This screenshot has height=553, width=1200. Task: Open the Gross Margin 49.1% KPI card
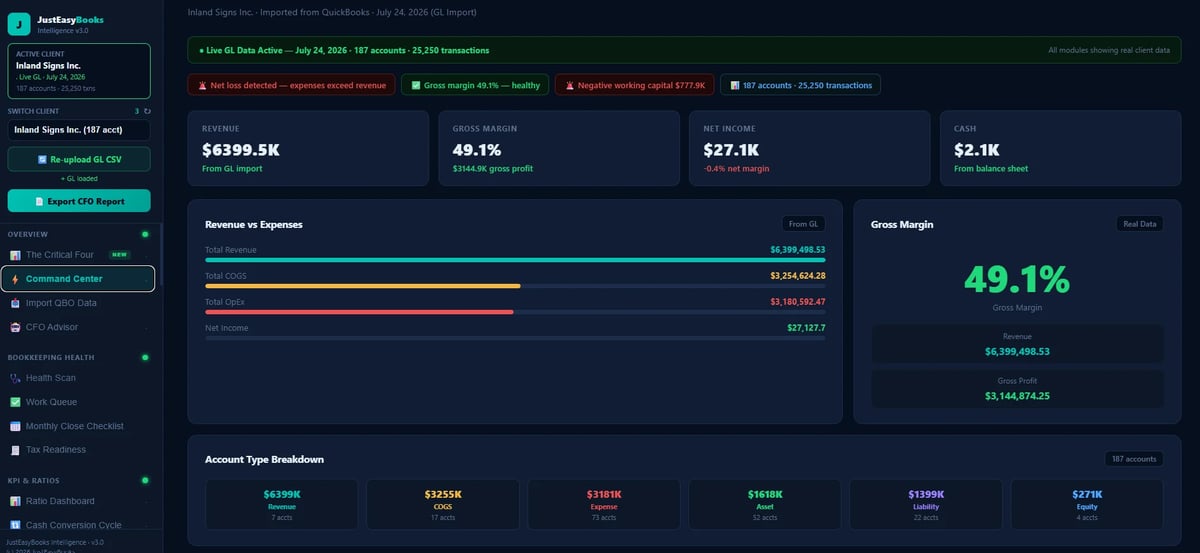pyautogui.click(x=560, y=148)
